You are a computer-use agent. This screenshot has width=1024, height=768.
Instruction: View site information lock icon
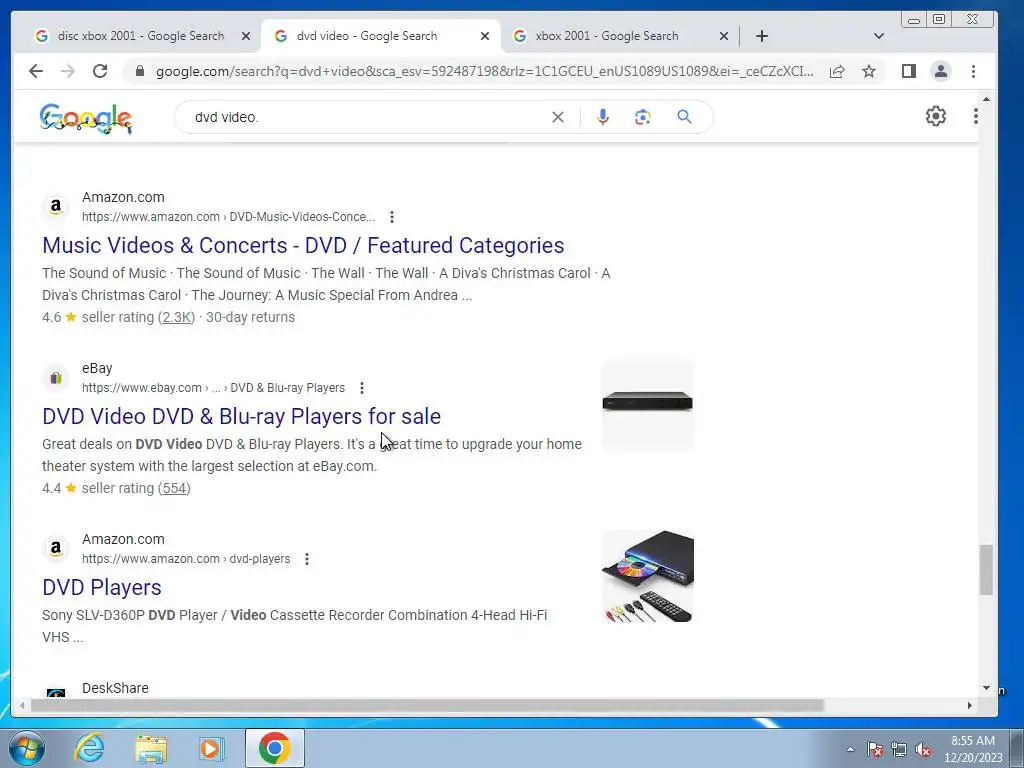pos(139,71)
